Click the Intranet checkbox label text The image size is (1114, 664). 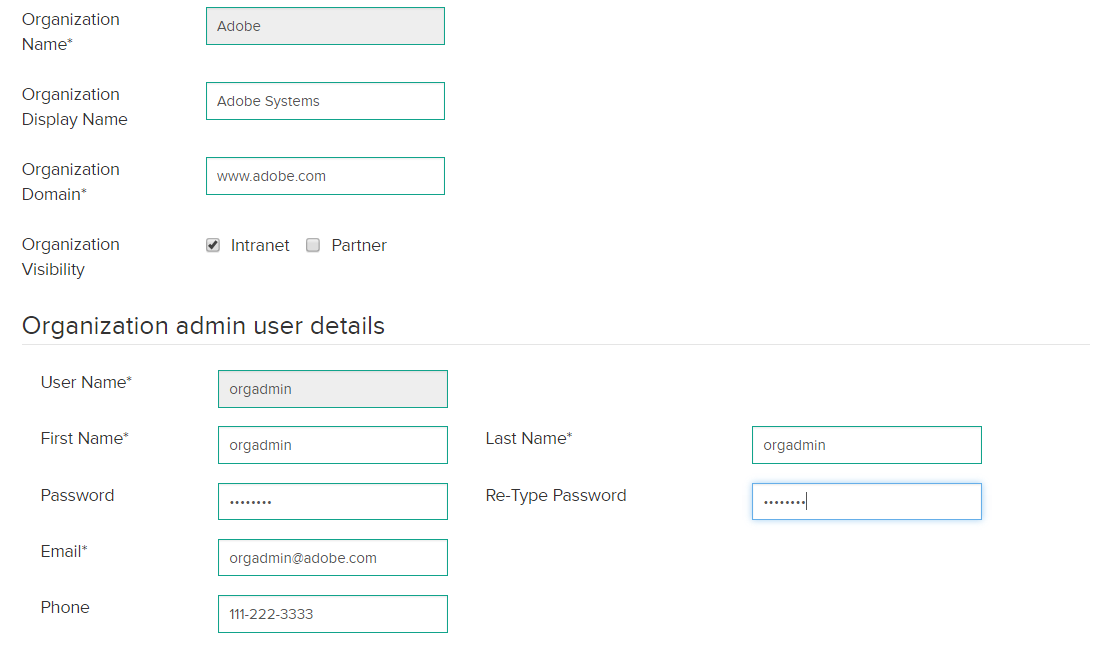[260, 245]
